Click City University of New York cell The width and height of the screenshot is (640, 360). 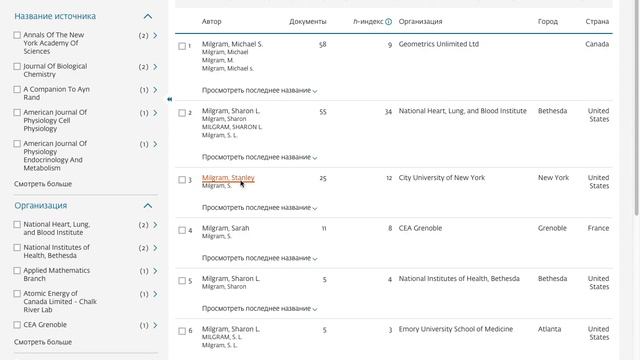point(442,178)
